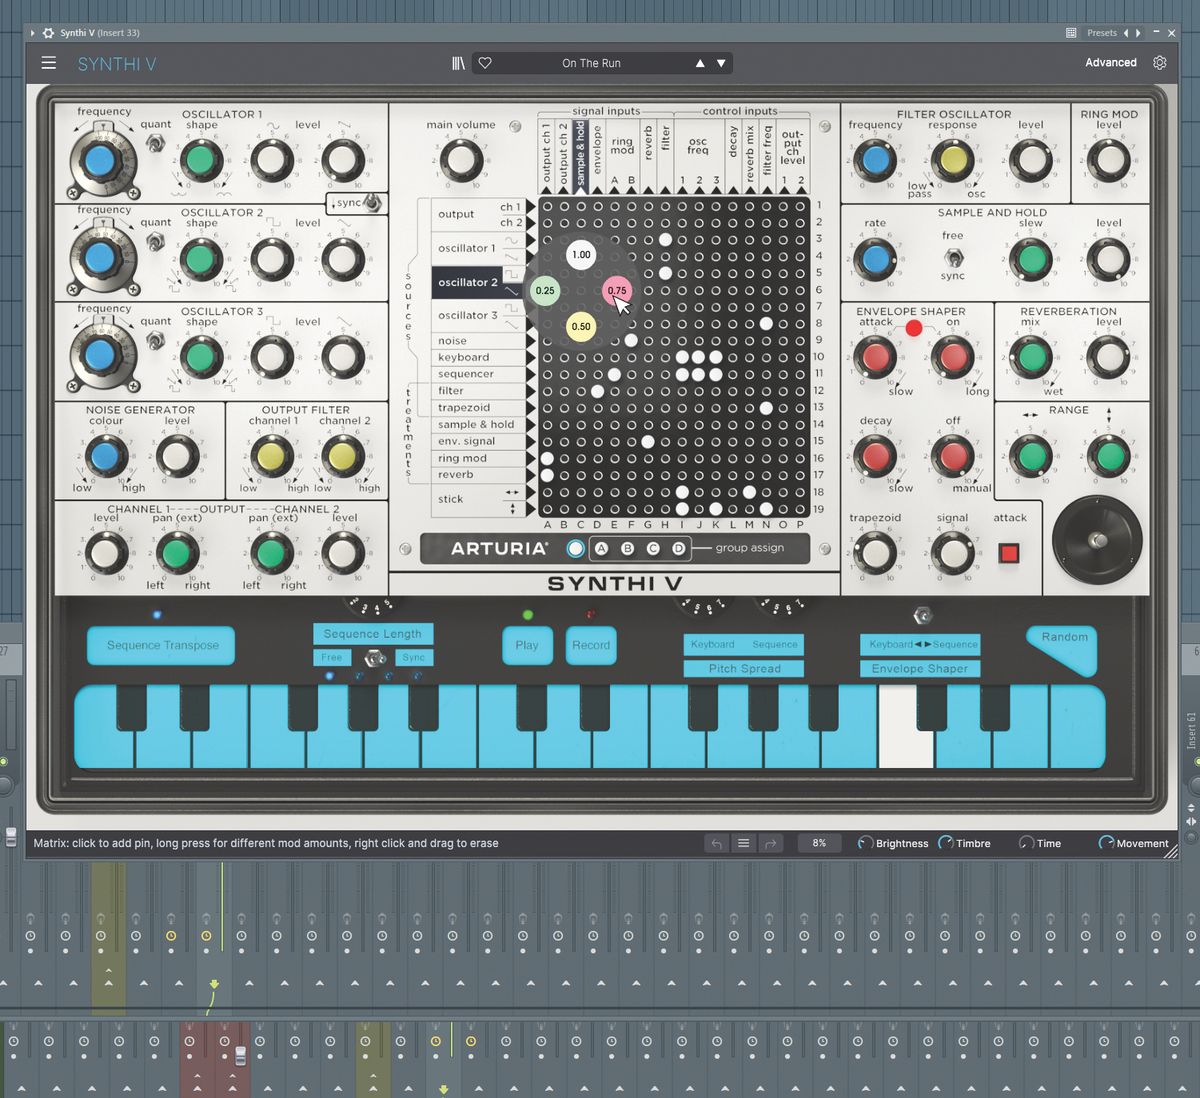
Task: Click the Ring Mod level knob
Action: (x=1108, y=159)
